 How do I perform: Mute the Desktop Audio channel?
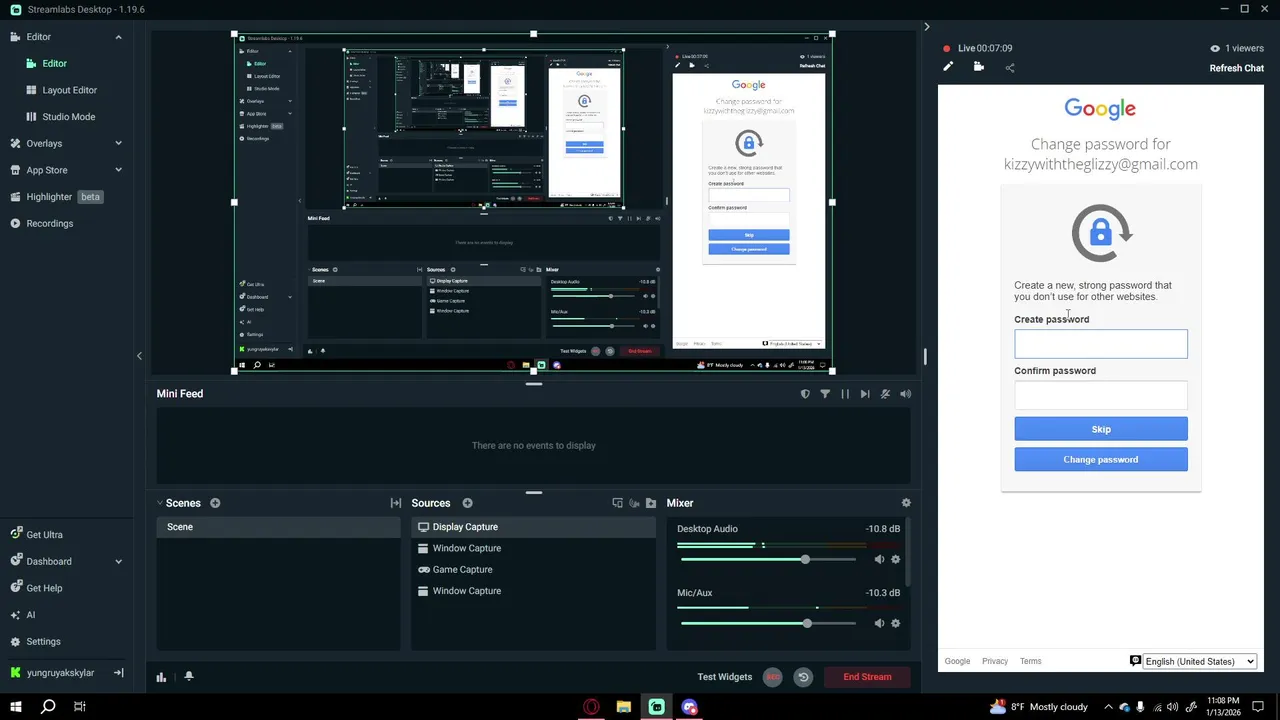[879, 559]
